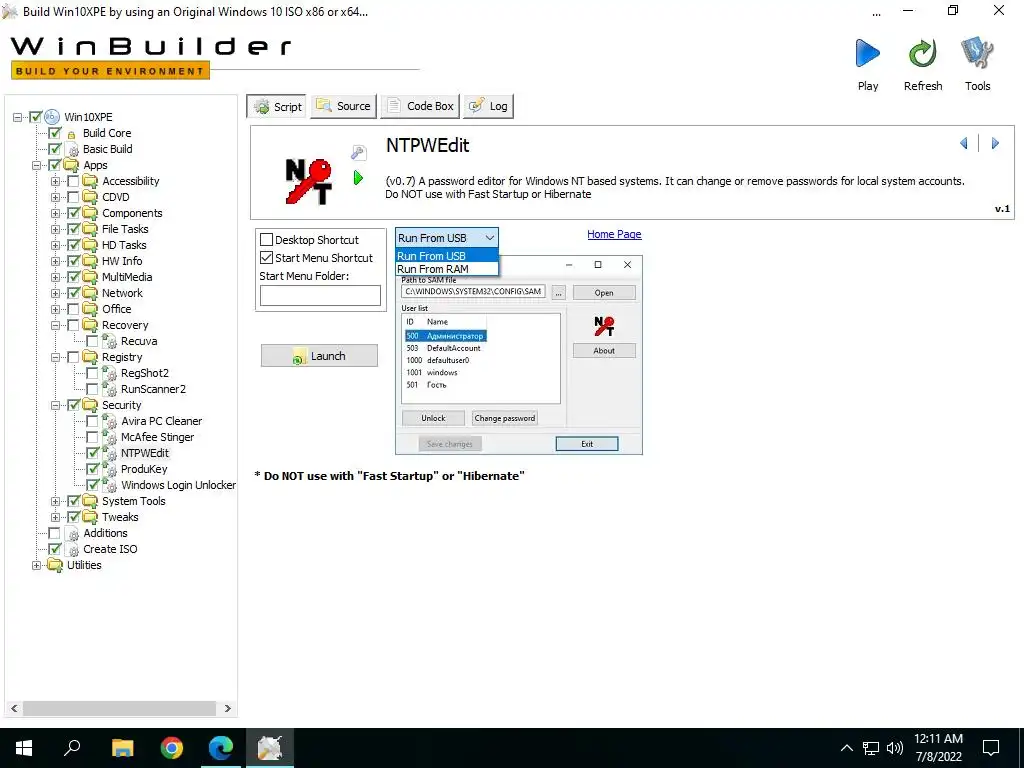Viewport: 1024px width, 768px height.
Task: Click the Build Core lock icon
Action: tap(71, 134)
